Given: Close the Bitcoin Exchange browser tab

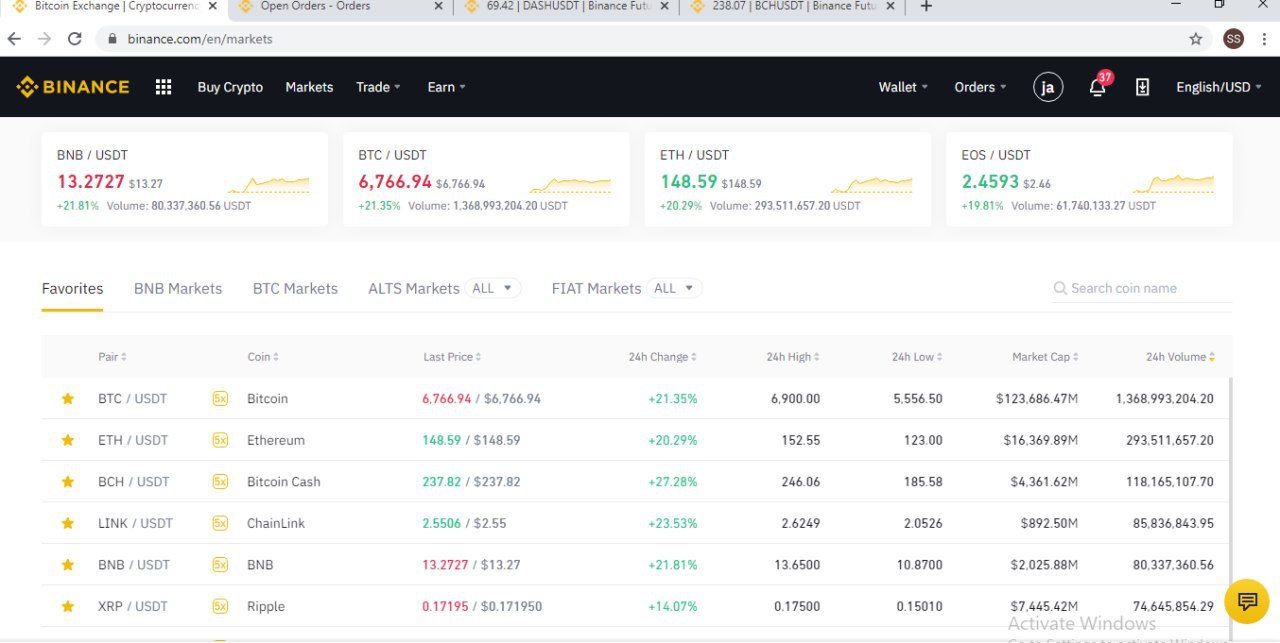Looking at the screenshot, I should click(x=212, y=6).
